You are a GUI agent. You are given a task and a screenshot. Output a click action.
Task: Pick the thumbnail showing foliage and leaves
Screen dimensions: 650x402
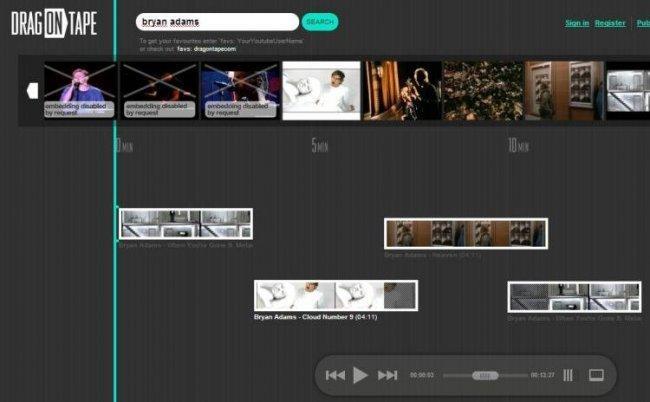[483, 91]
